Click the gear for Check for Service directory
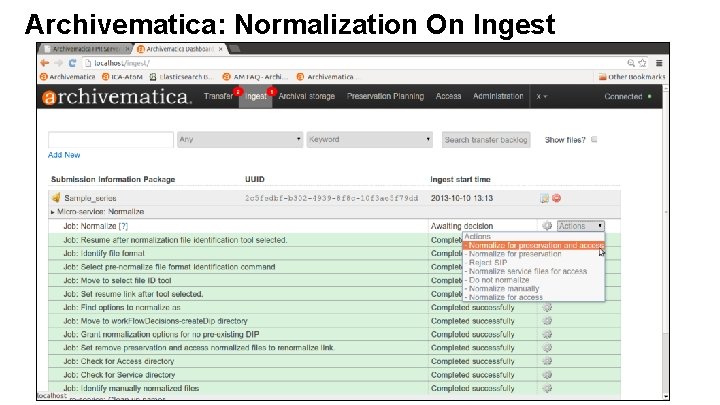The width and height of the screenshot is (720, 405). click(547, 375)
